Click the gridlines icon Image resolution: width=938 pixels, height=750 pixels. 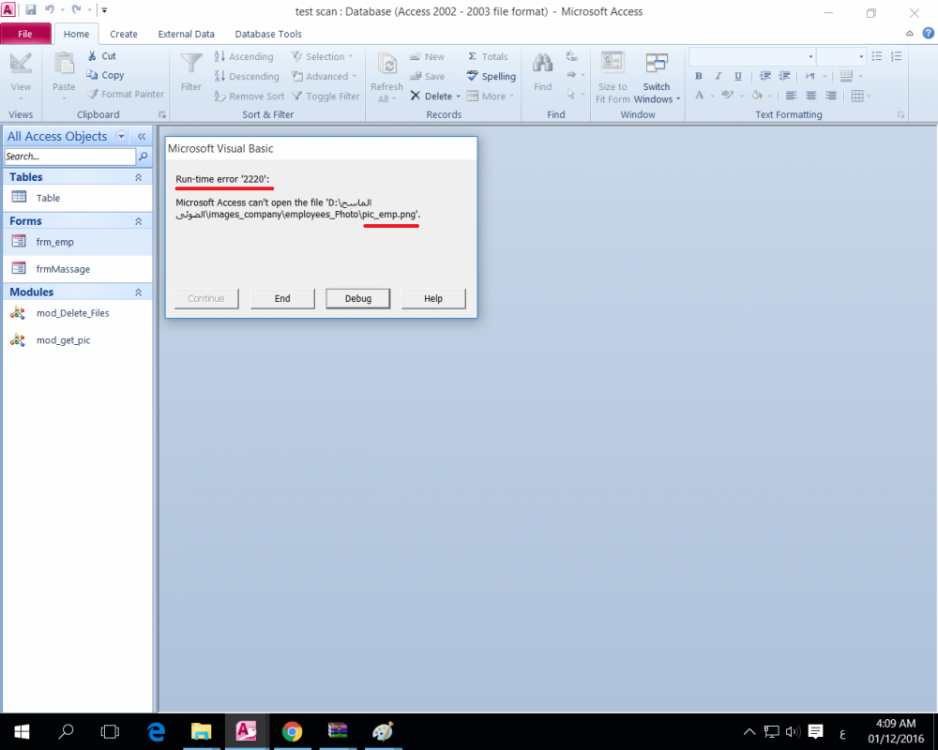tap(857, 96)
